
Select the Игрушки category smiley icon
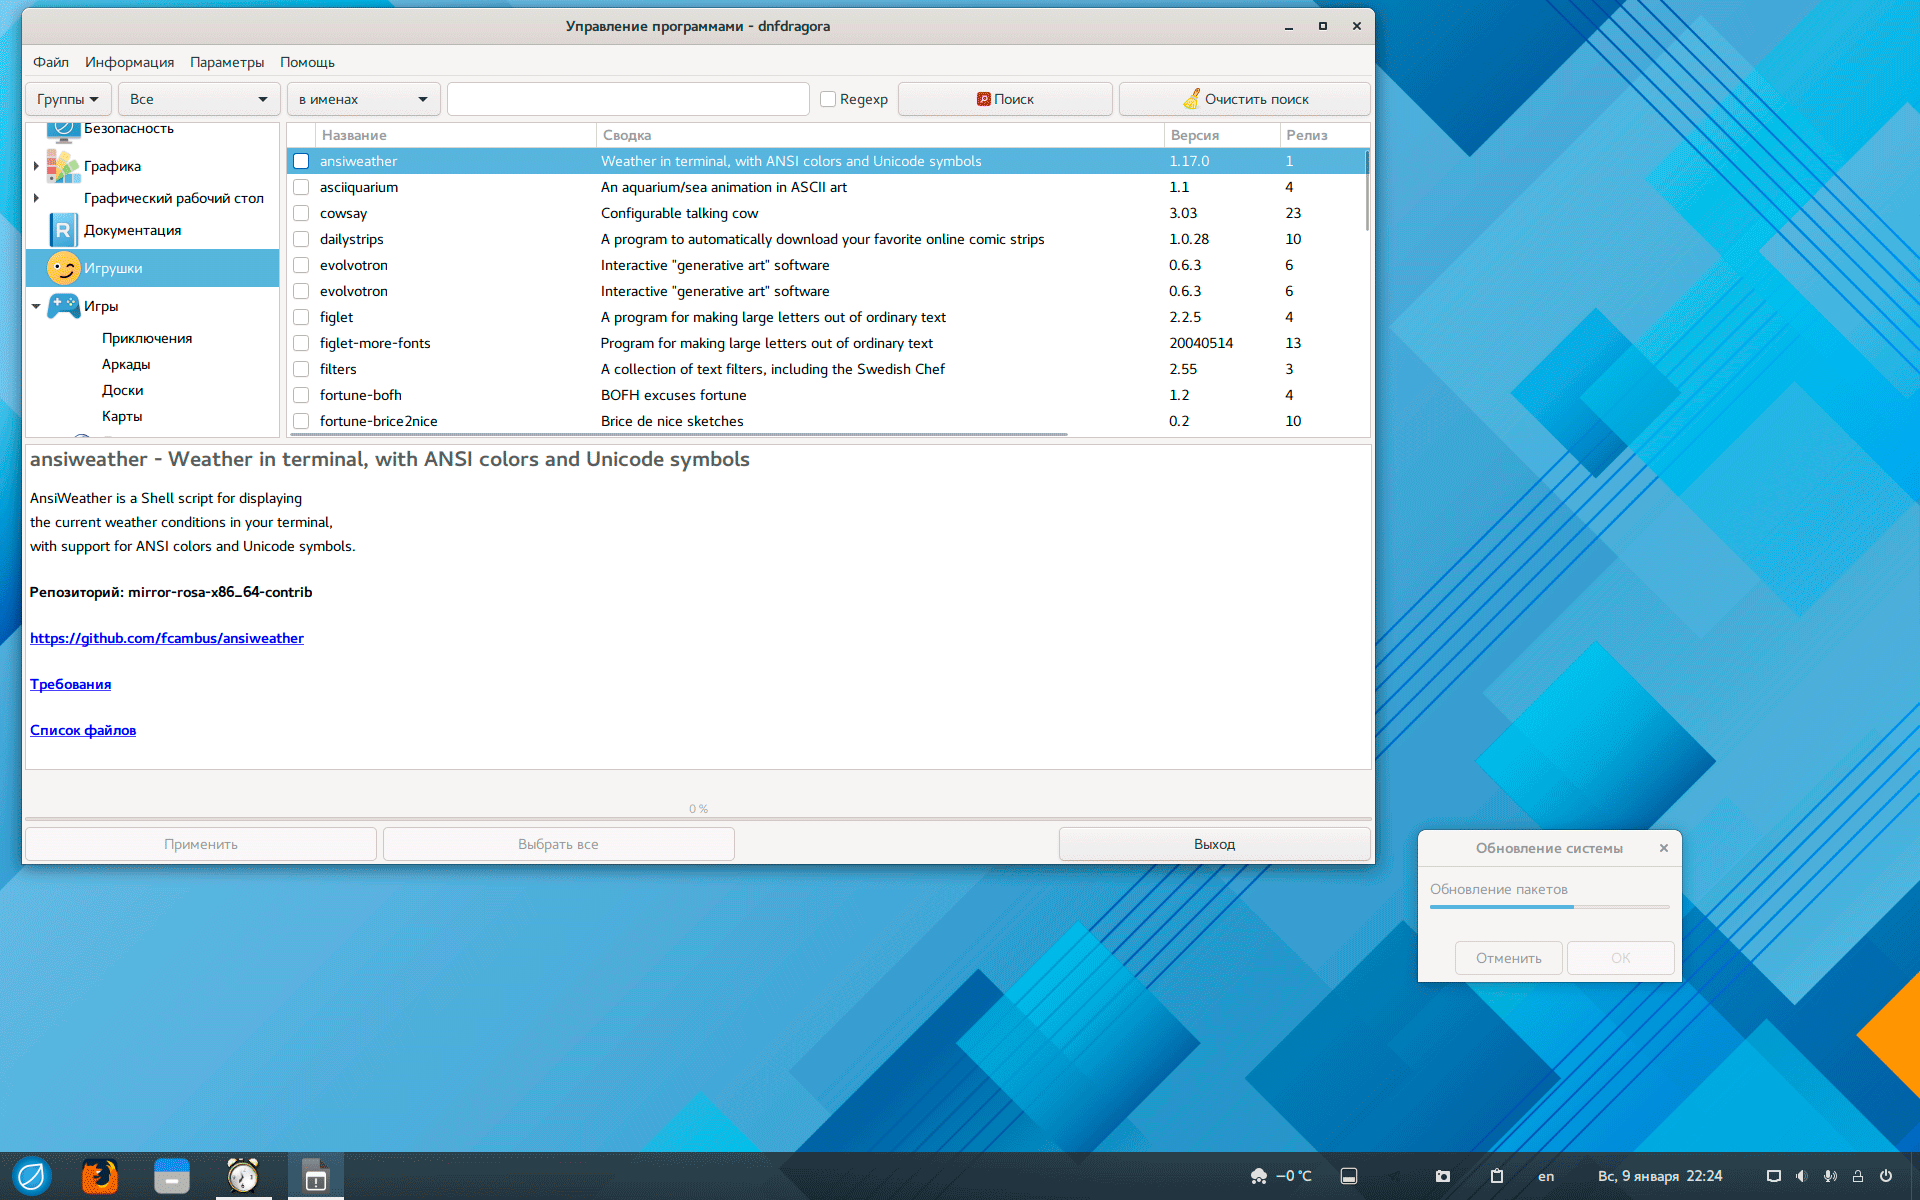pos(63,268)
